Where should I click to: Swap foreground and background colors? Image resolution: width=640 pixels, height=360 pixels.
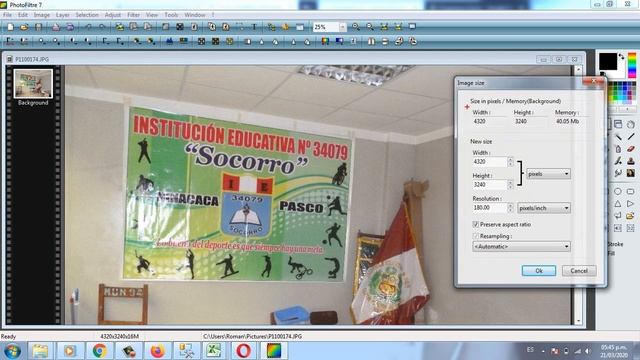(621, 56)
